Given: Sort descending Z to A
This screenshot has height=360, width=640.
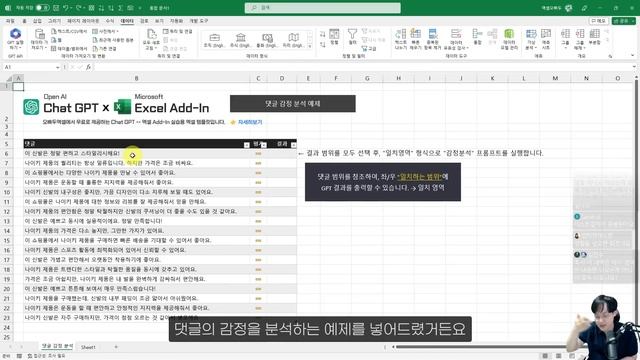Looking at the screenshot, I should (322, 44).
